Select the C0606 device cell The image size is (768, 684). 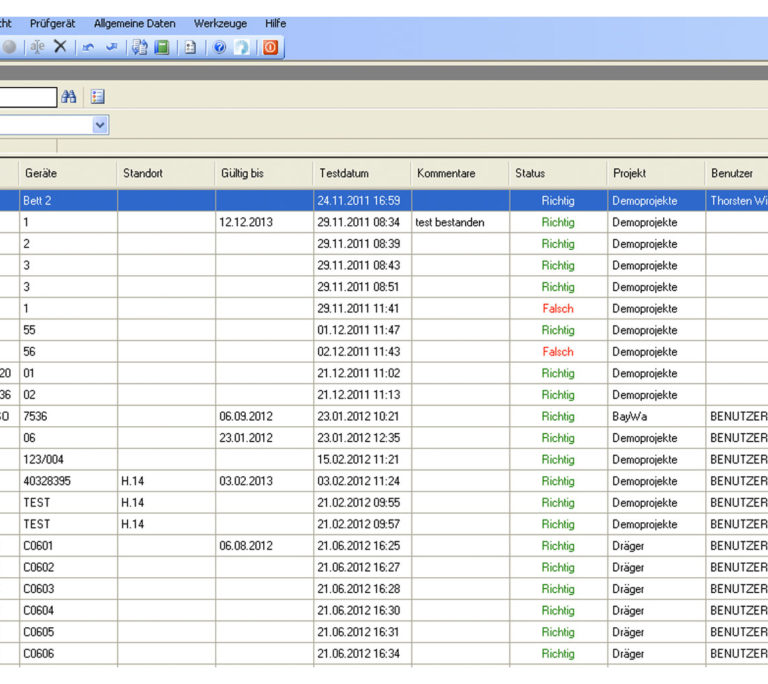pos(69,654)
